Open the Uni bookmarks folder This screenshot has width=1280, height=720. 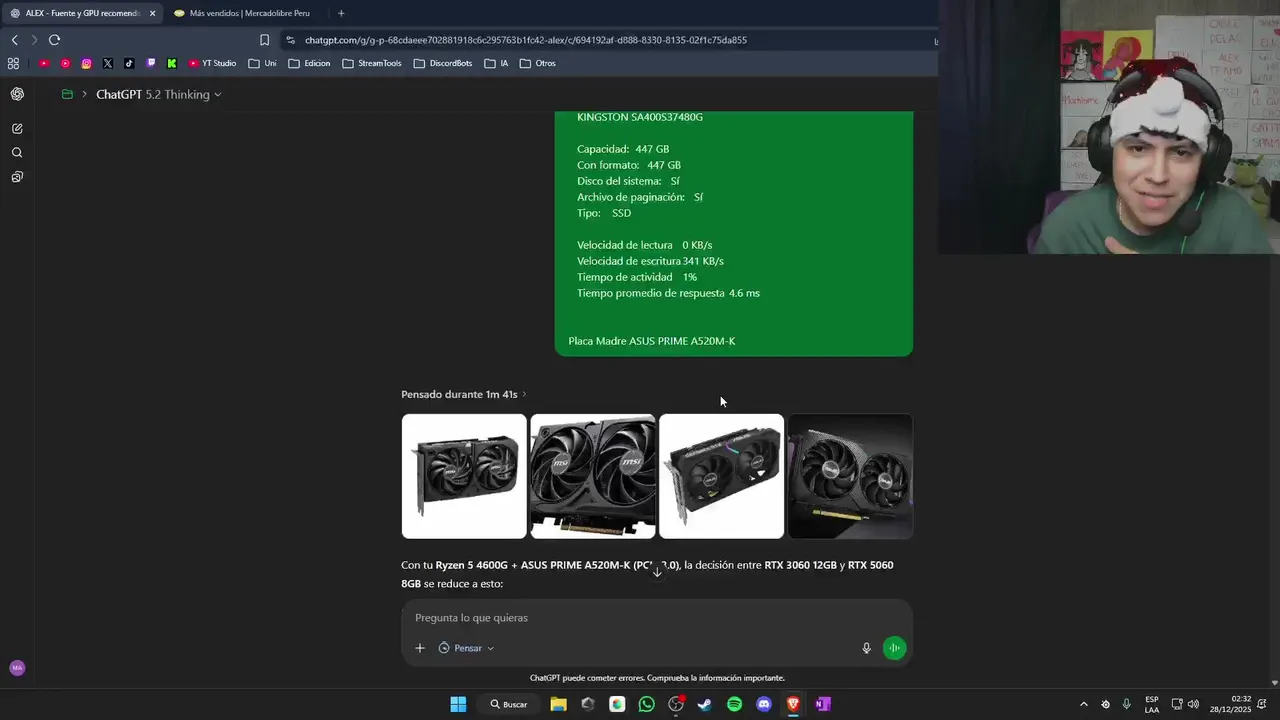coord(262,63)
